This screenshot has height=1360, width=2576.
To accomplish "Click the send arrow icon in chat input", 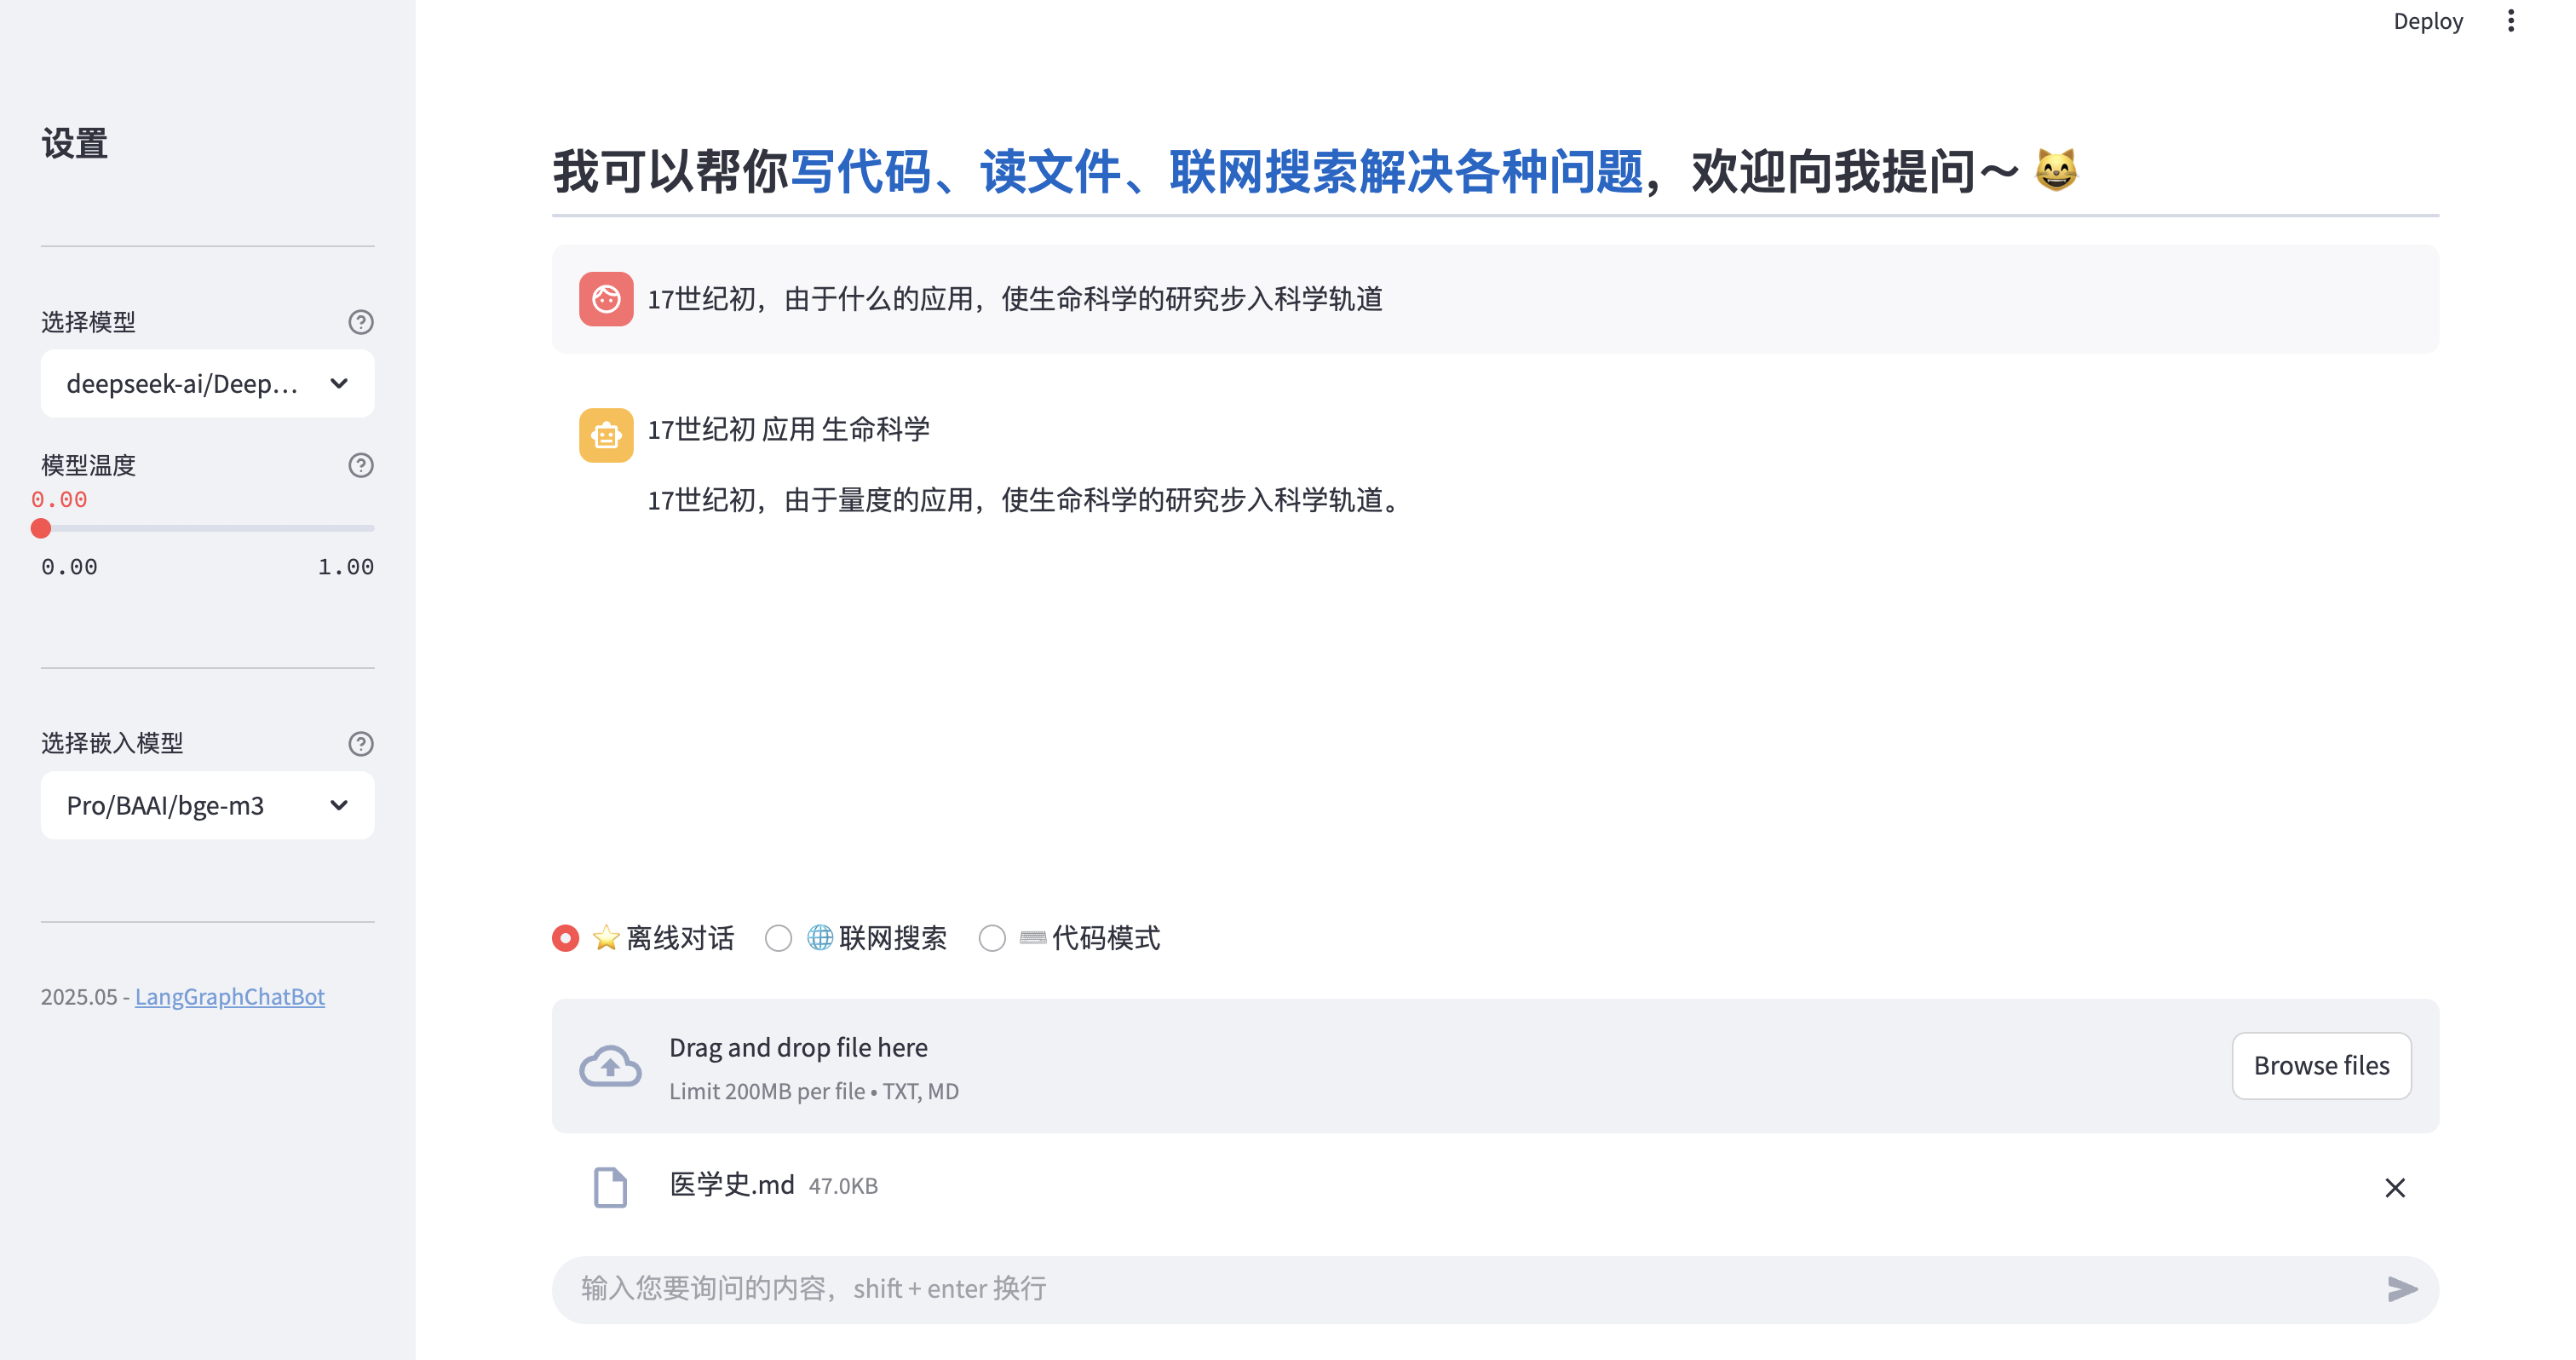I will [x=2401, y=1289].
